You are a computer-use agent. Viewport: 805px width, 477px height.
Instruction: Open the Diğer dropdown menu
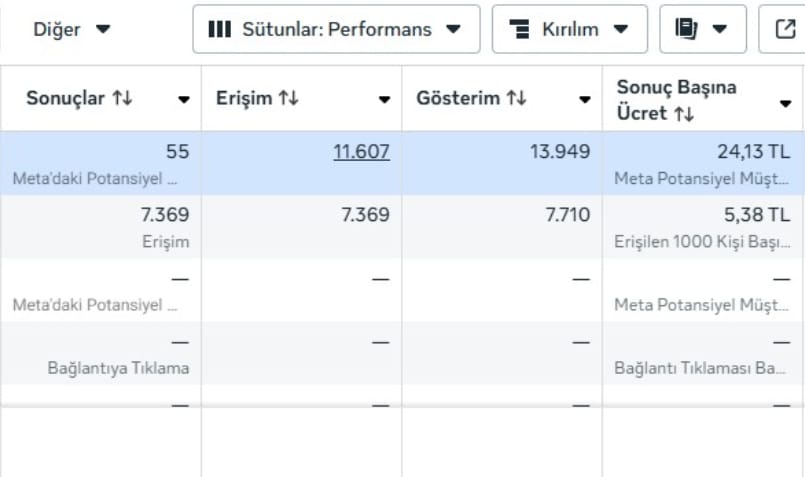tap(71, 29)
